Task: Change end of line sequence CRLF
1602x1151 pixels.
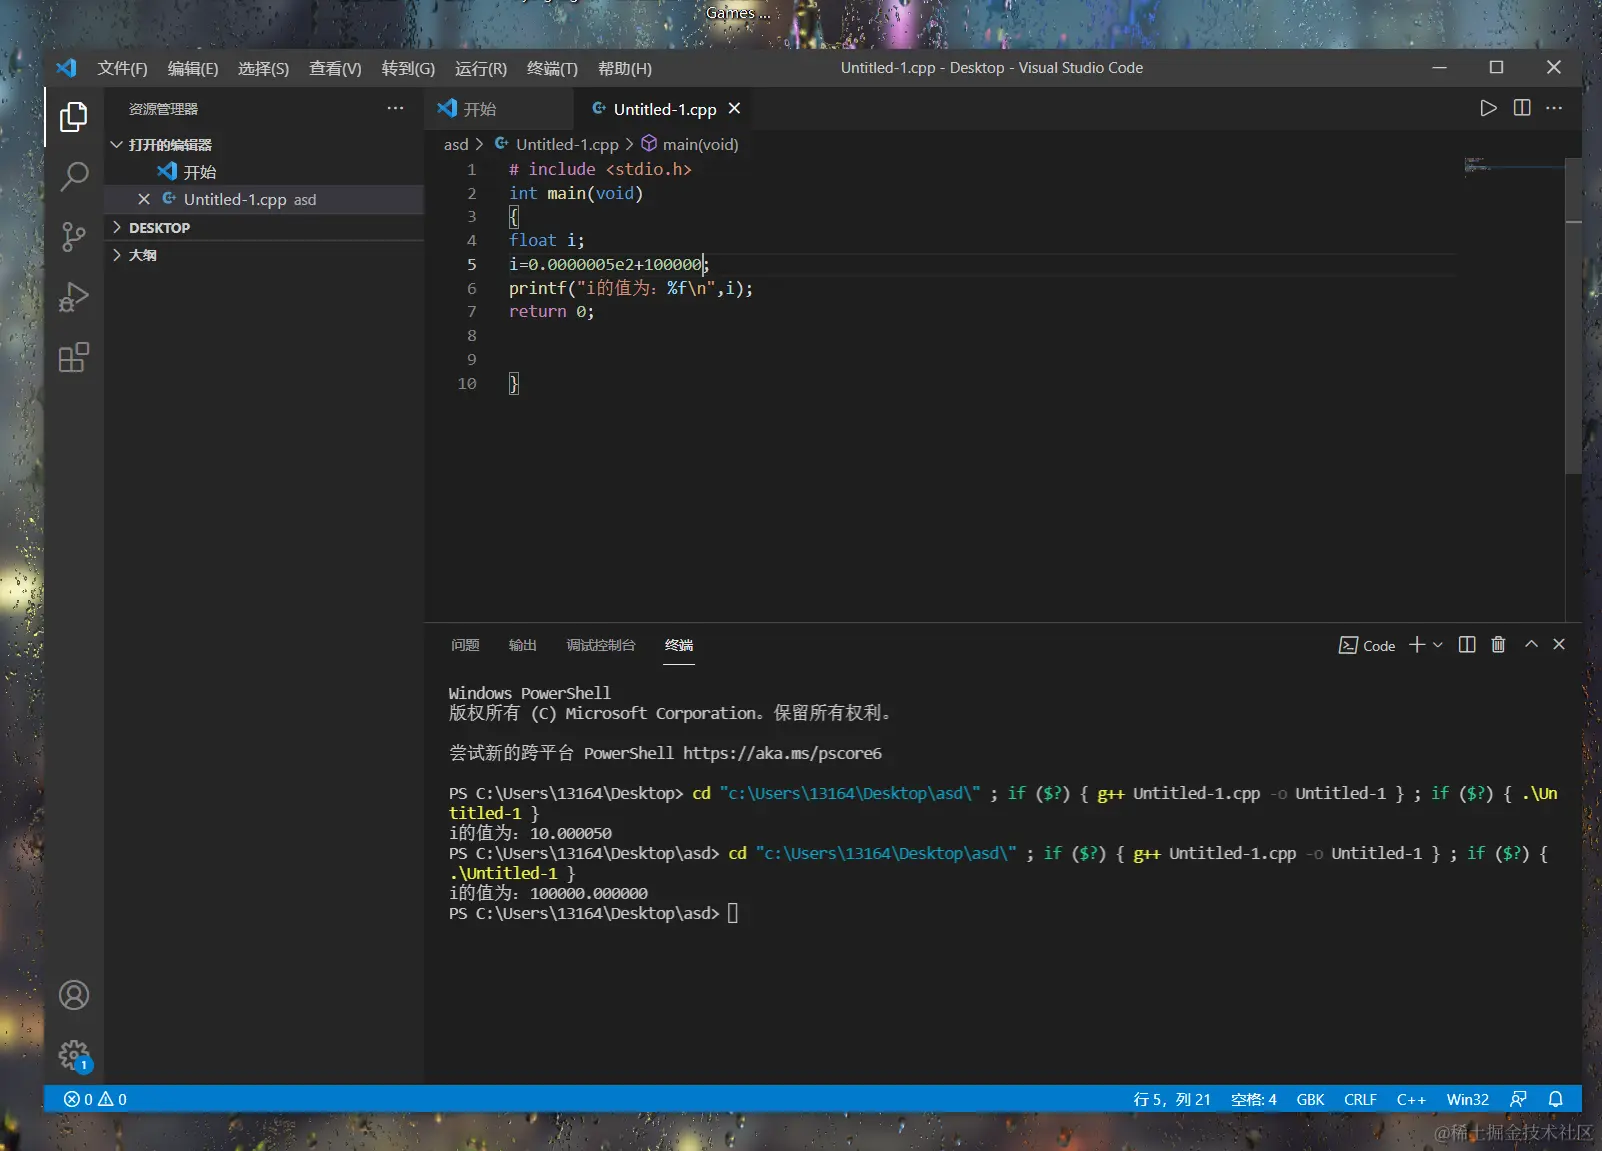Action: coord(1360,1099)
